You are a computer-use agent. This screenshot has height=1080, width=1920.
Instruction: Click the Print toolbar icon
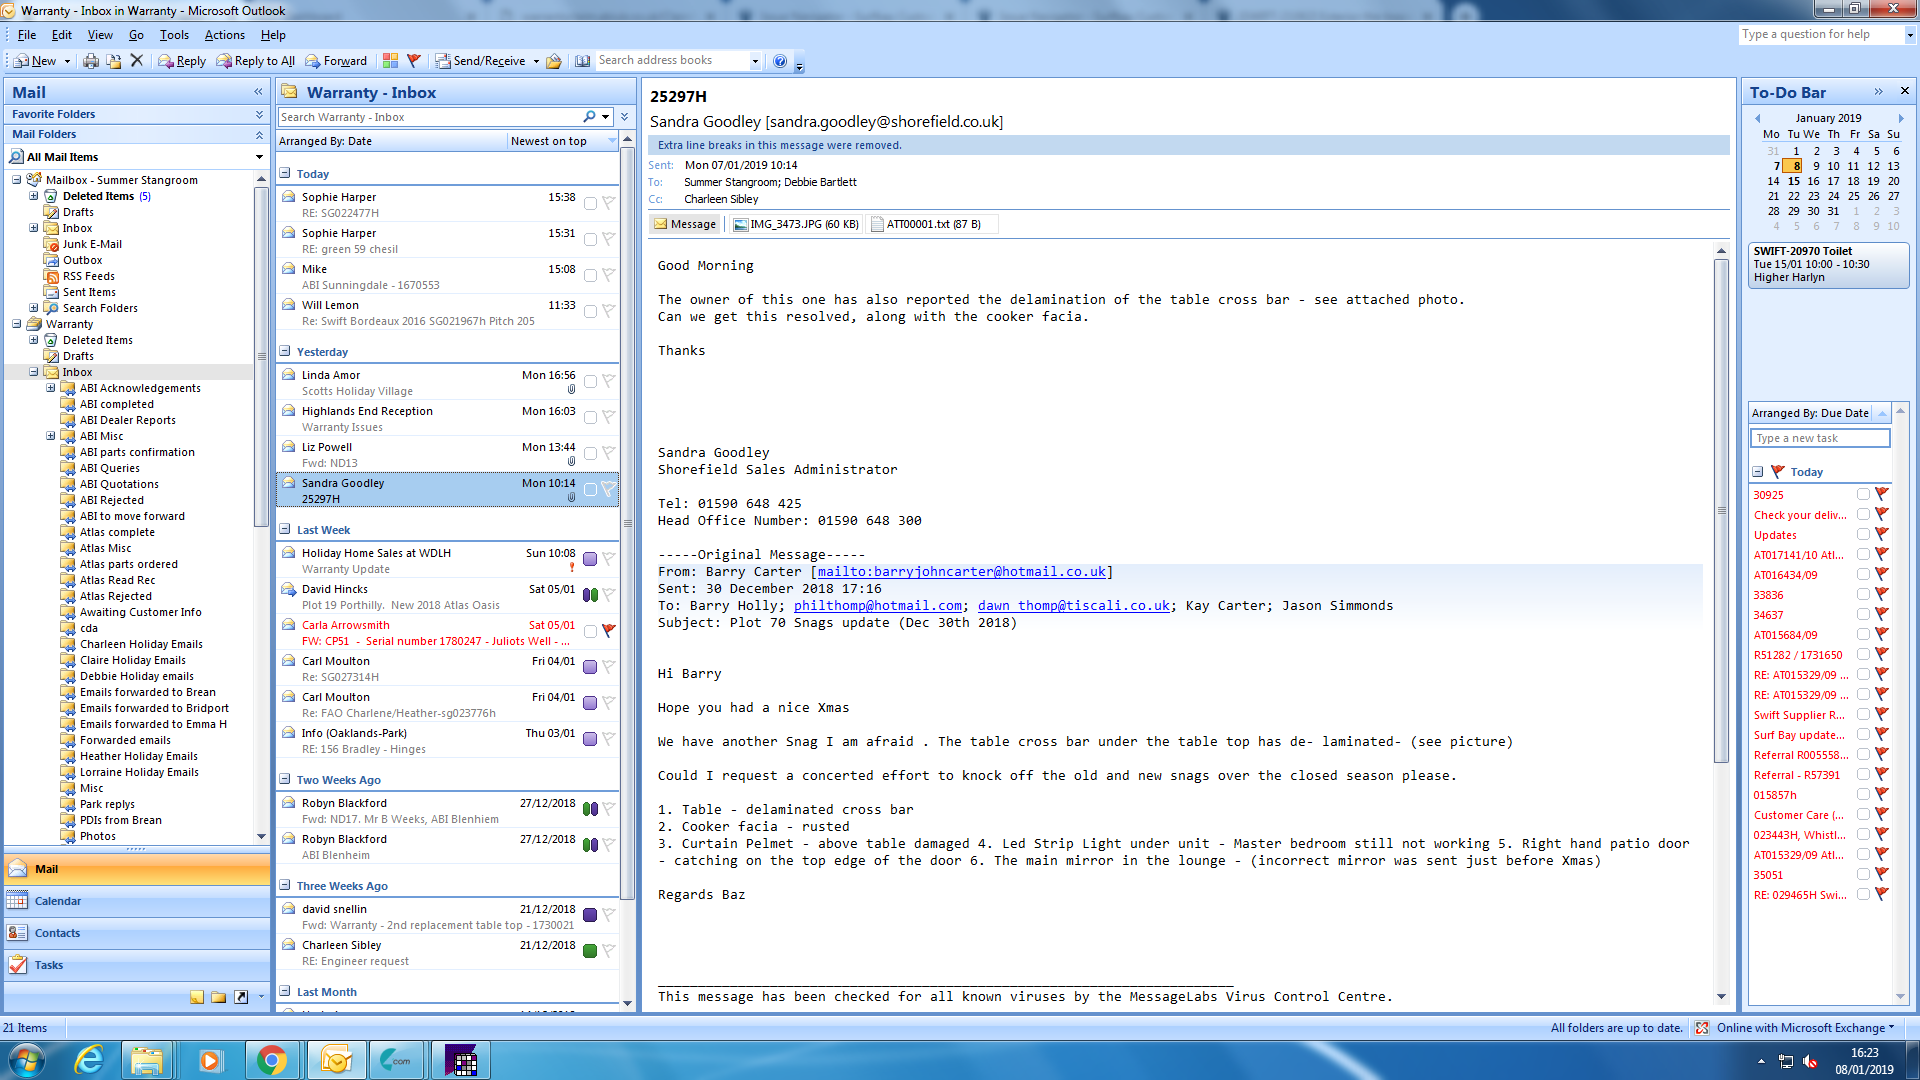[91, 61]
